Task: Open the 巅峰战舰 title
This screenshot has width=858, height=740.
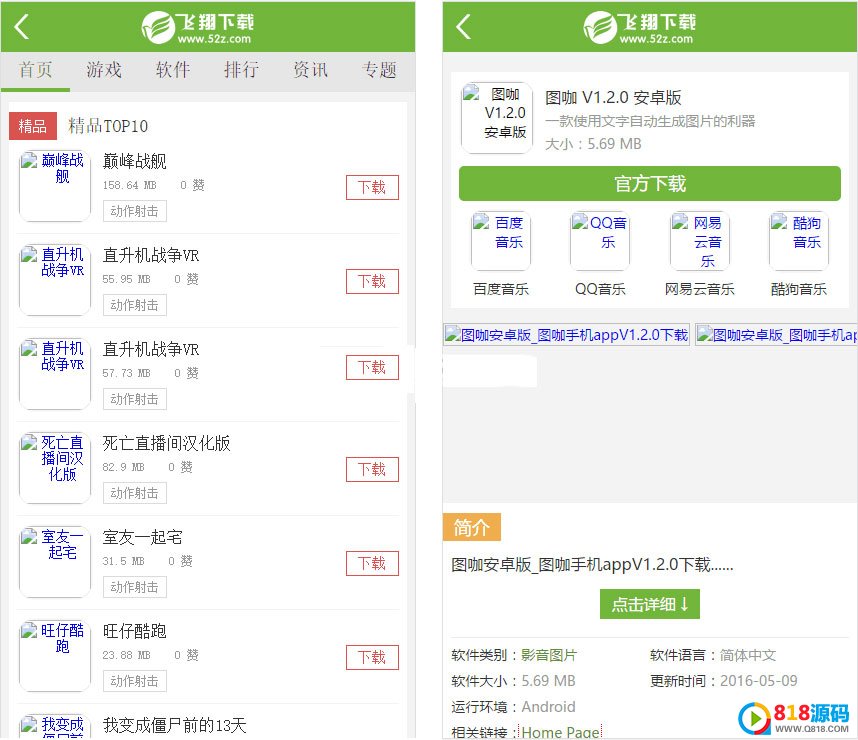Action: pyautogui.click(x=135, y=161)
